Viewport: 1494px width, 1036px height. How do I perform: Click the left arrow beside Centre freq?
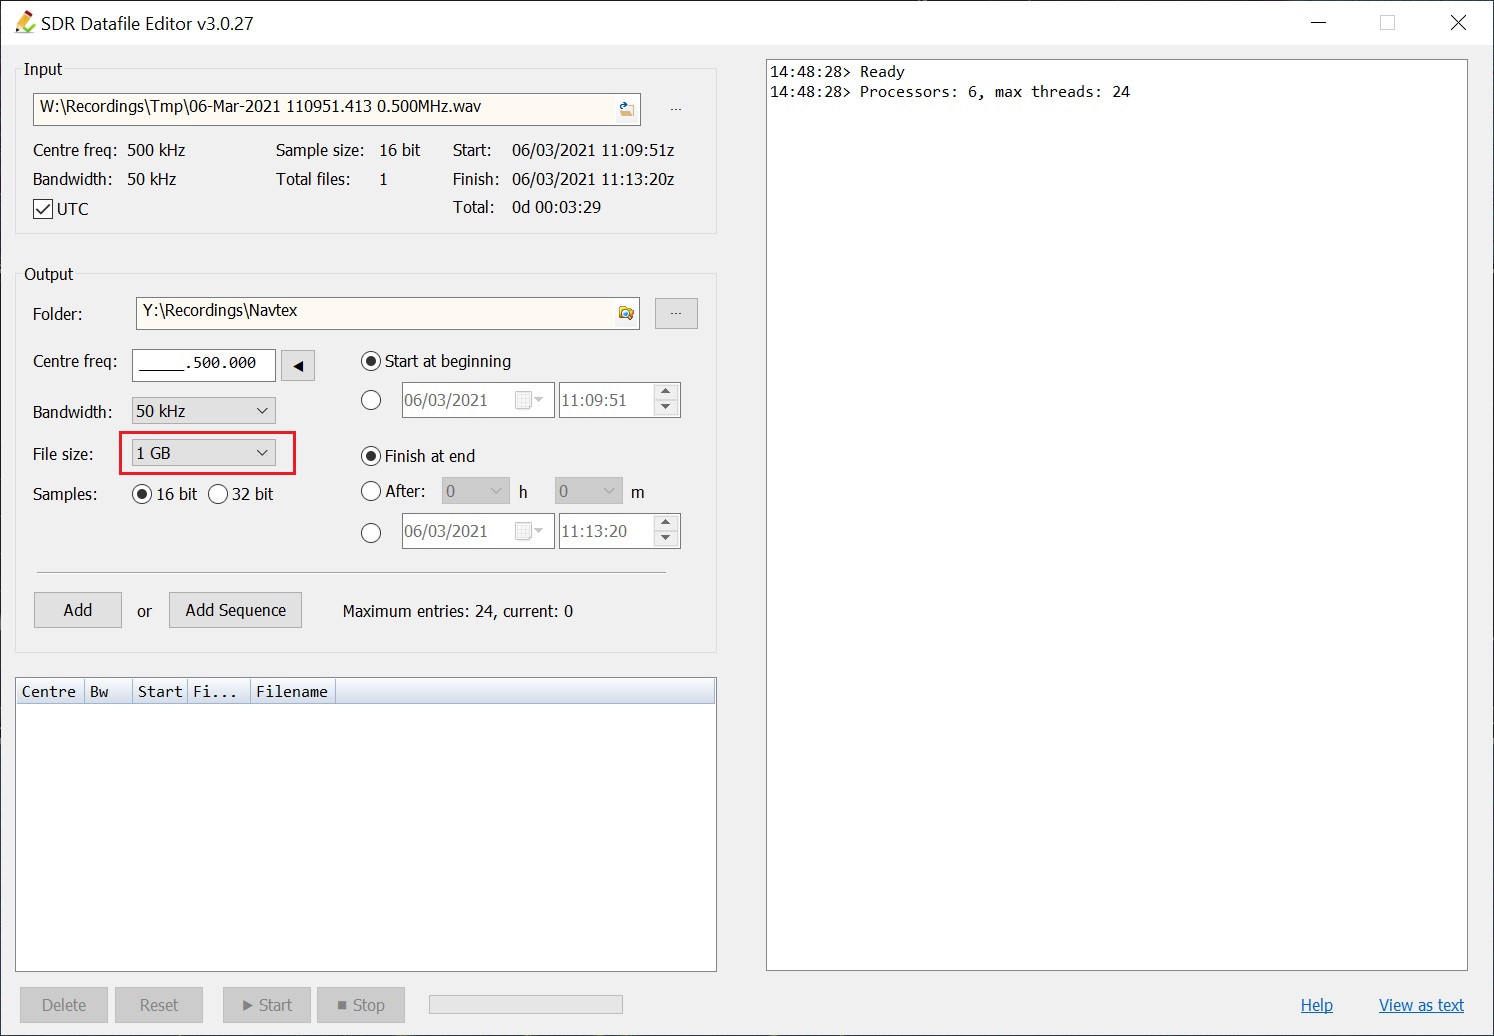(298, 366)
